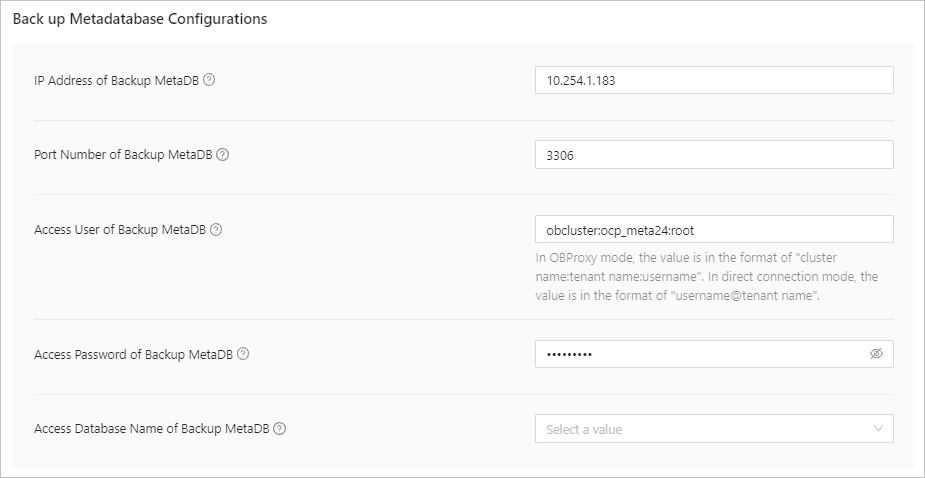This screenshot has width=925, height=478.
Task: Click the 'IP Address of Backup MetaDB' label
Action: click(117, 80)
